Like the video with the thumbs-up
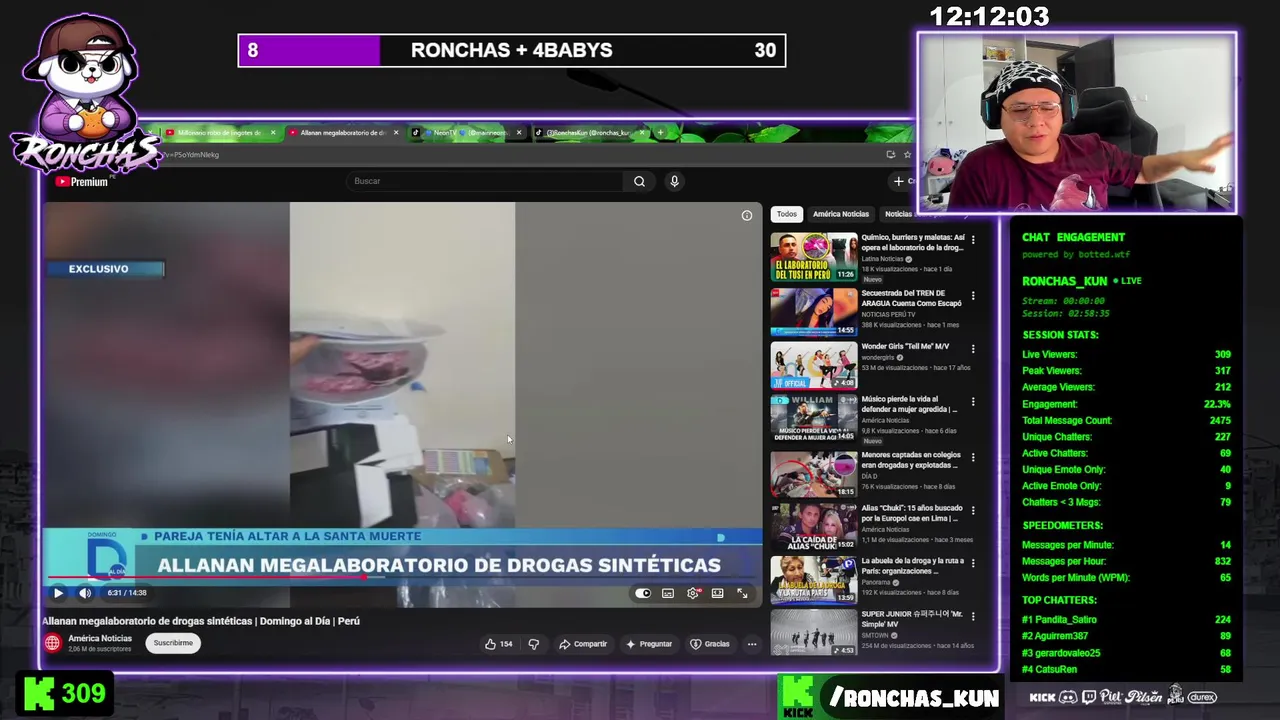The image size is (1280, 720). click(498, 644)
